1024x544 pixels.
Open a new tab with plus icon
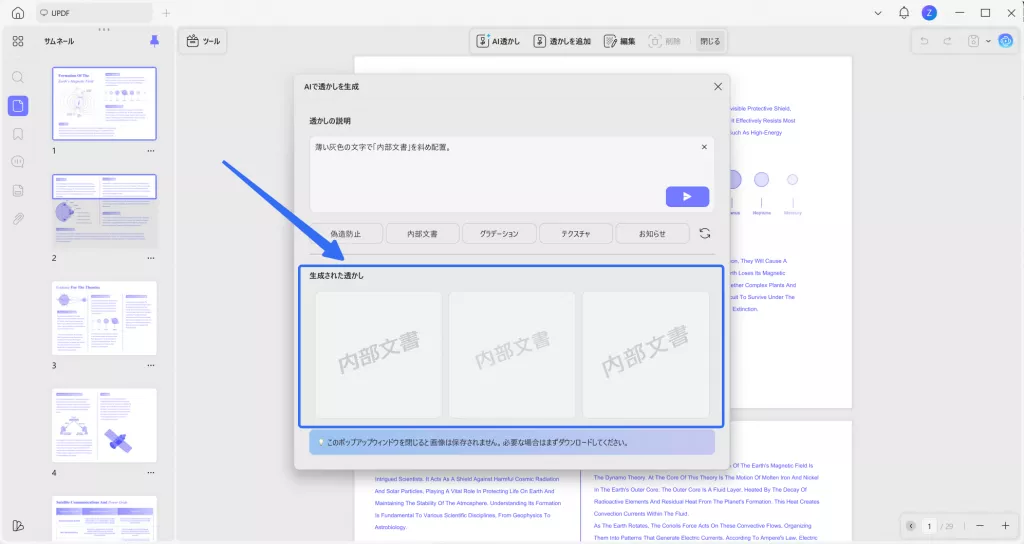166,13
